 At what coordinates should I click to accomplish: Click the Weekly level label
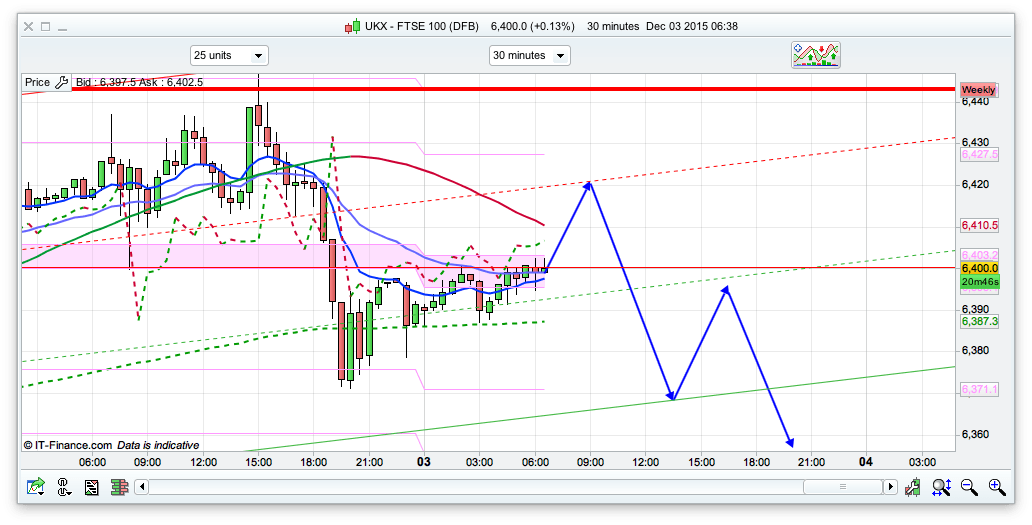pos(978,89)
